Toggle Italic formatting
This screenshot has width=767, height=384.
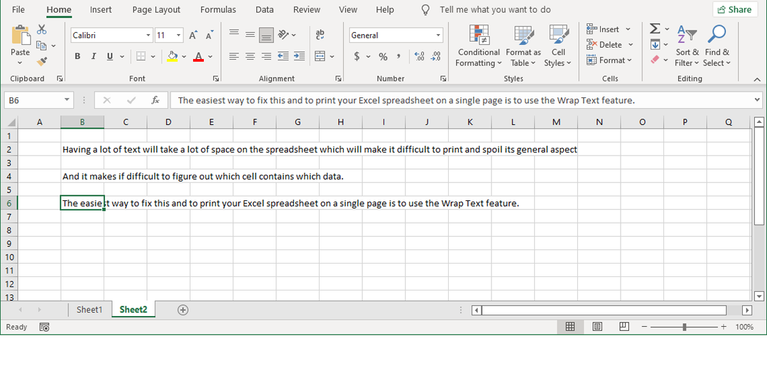93,57
